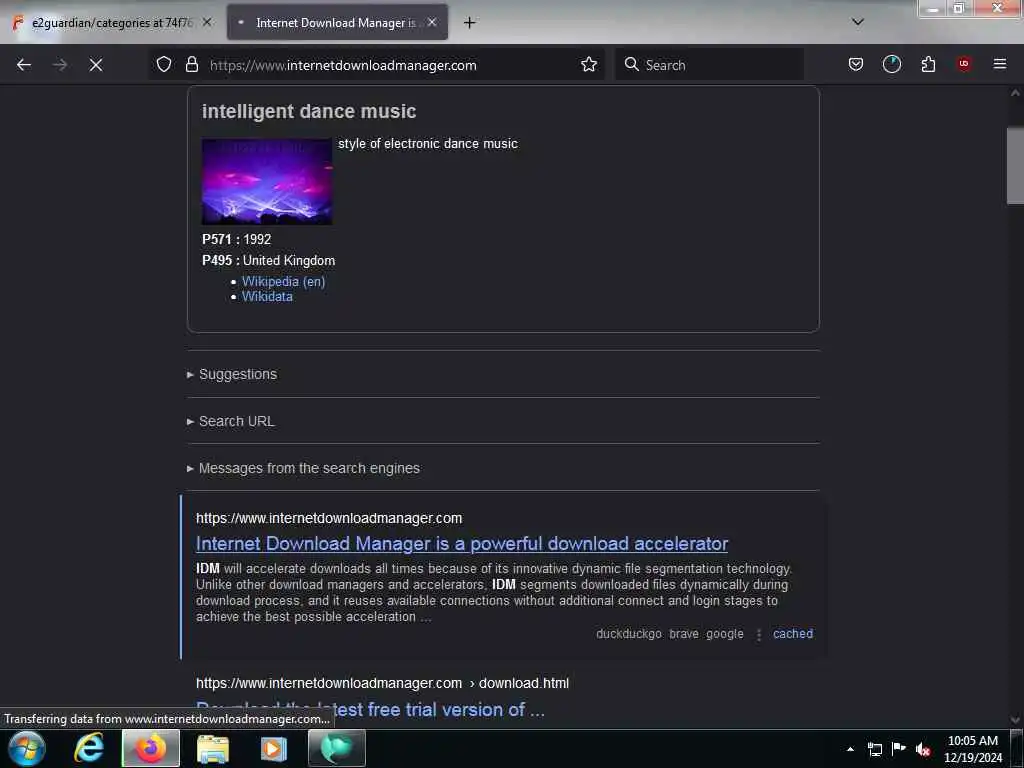Image resolution: width=1024 pixels, height=768 pixels.
Task: Open the Windows Start menu
Action: [x=27, y=748]
